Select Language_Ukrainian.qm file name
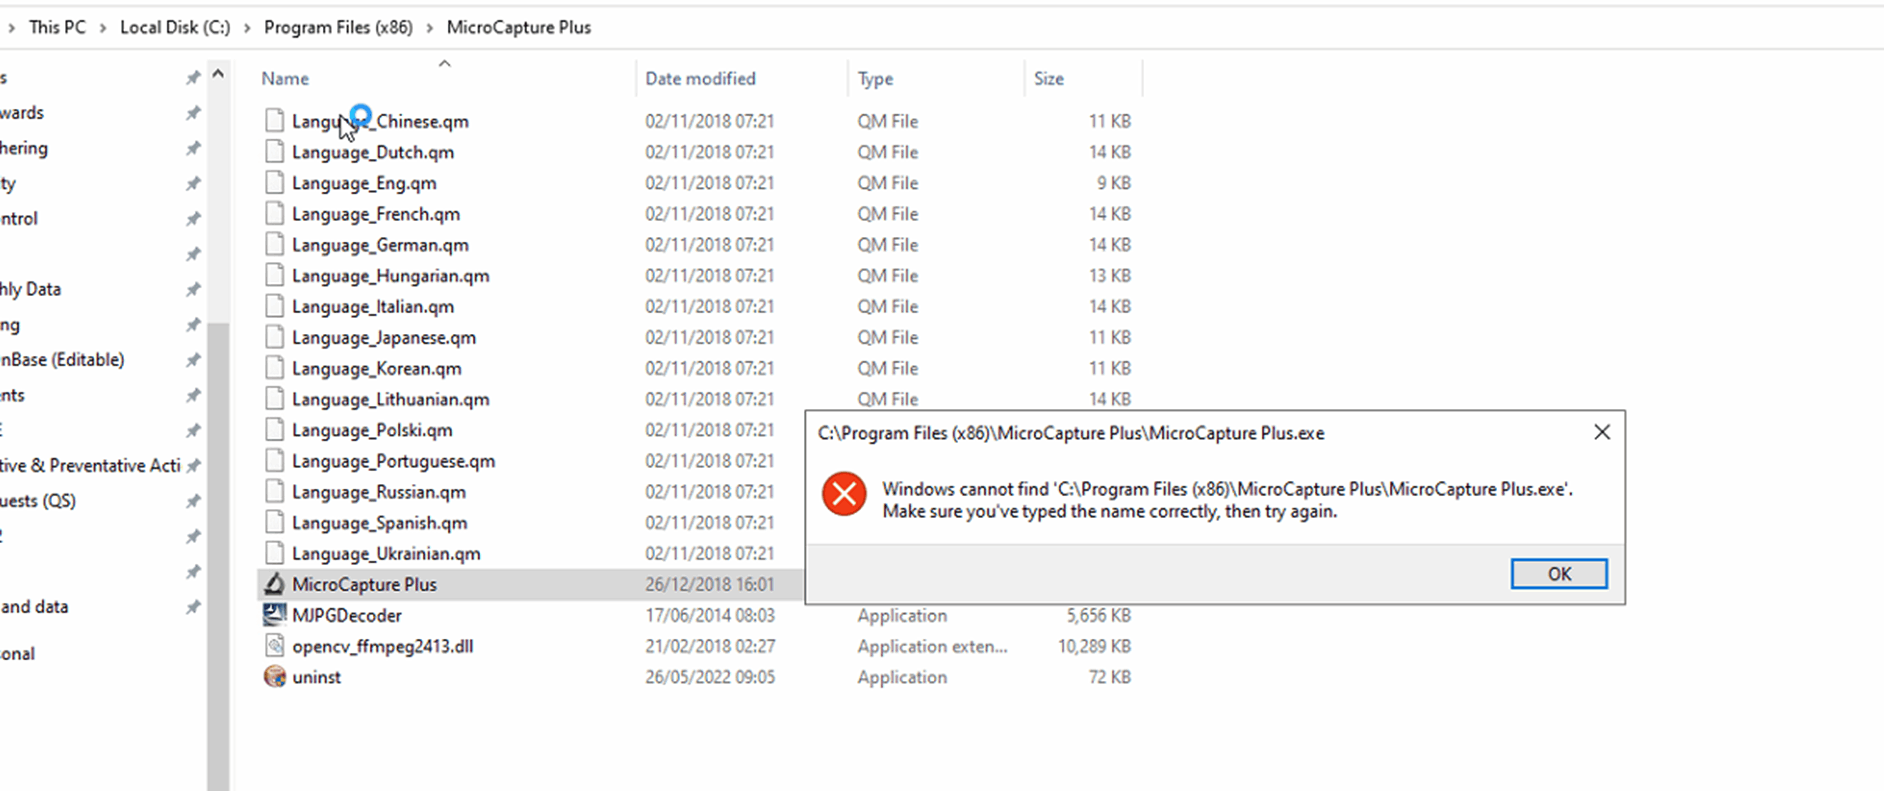Image resolution: width=1884 pixels, height=791 pixels. (386, 554)
